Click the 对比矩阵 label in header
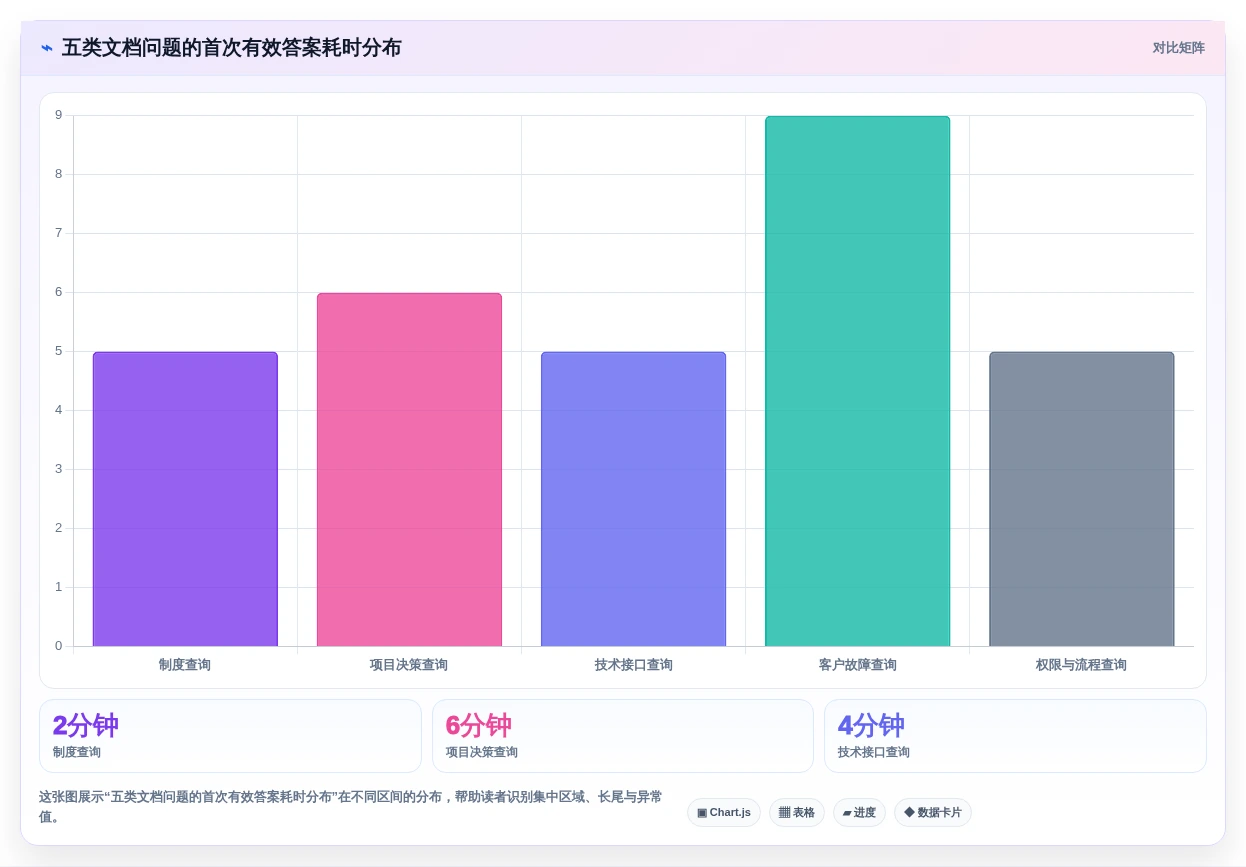The image size is (1246, 867). (1178, 48)
